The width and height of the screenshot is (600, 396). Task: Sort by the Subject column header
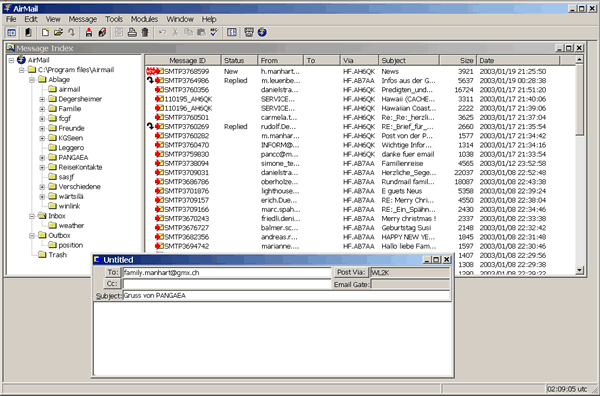pos(409,60)
